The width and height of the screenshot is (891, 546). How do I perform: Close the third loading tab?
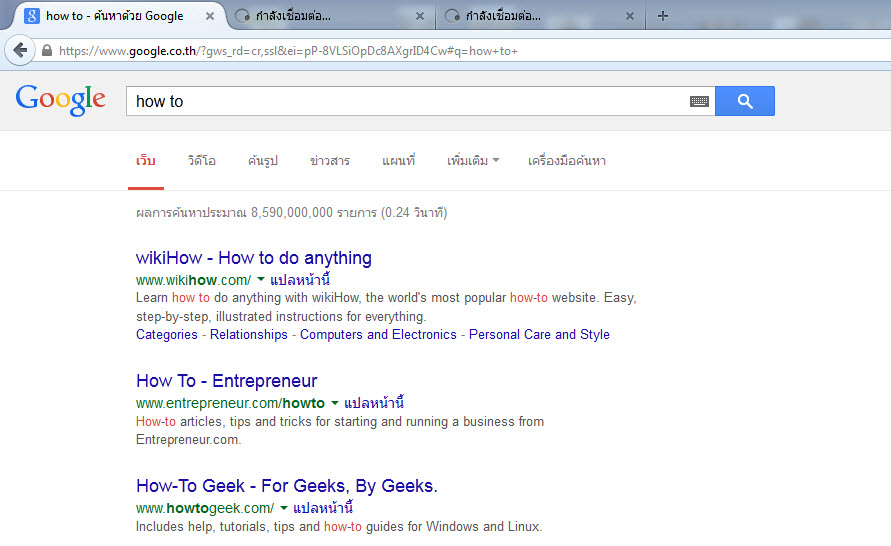pyautogui.click(x=630, y=16)
